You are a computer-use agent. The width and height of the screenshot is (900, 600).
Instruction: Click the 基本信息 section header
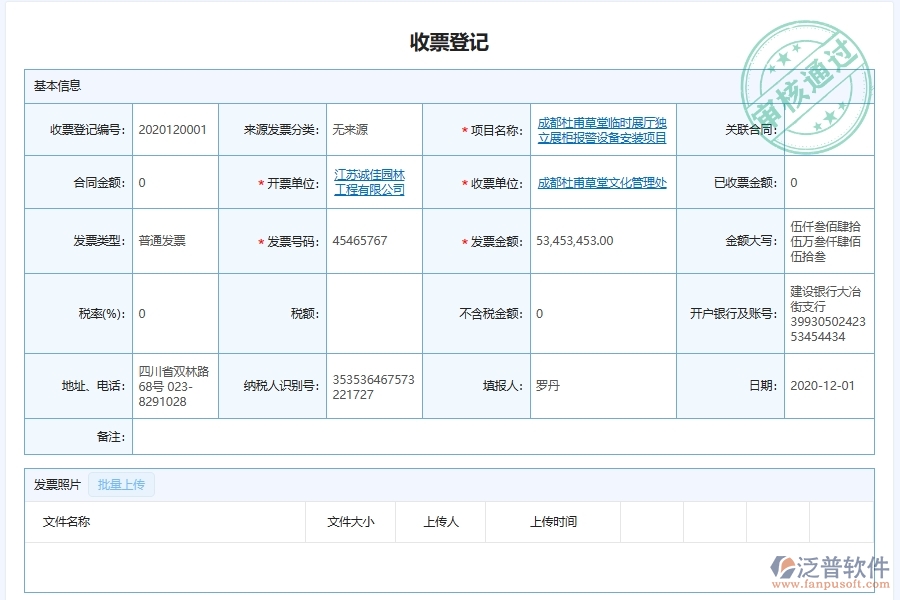click(x=55, y=85)
